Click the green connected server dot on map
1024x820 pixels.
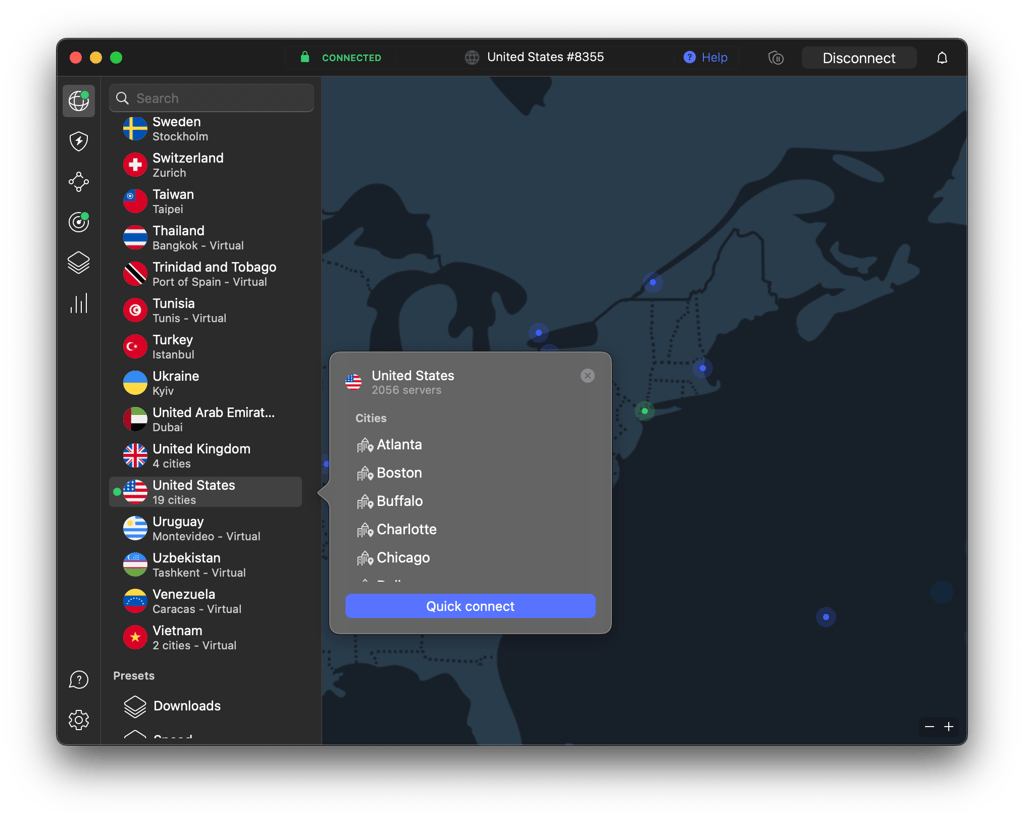pos(645,411)
